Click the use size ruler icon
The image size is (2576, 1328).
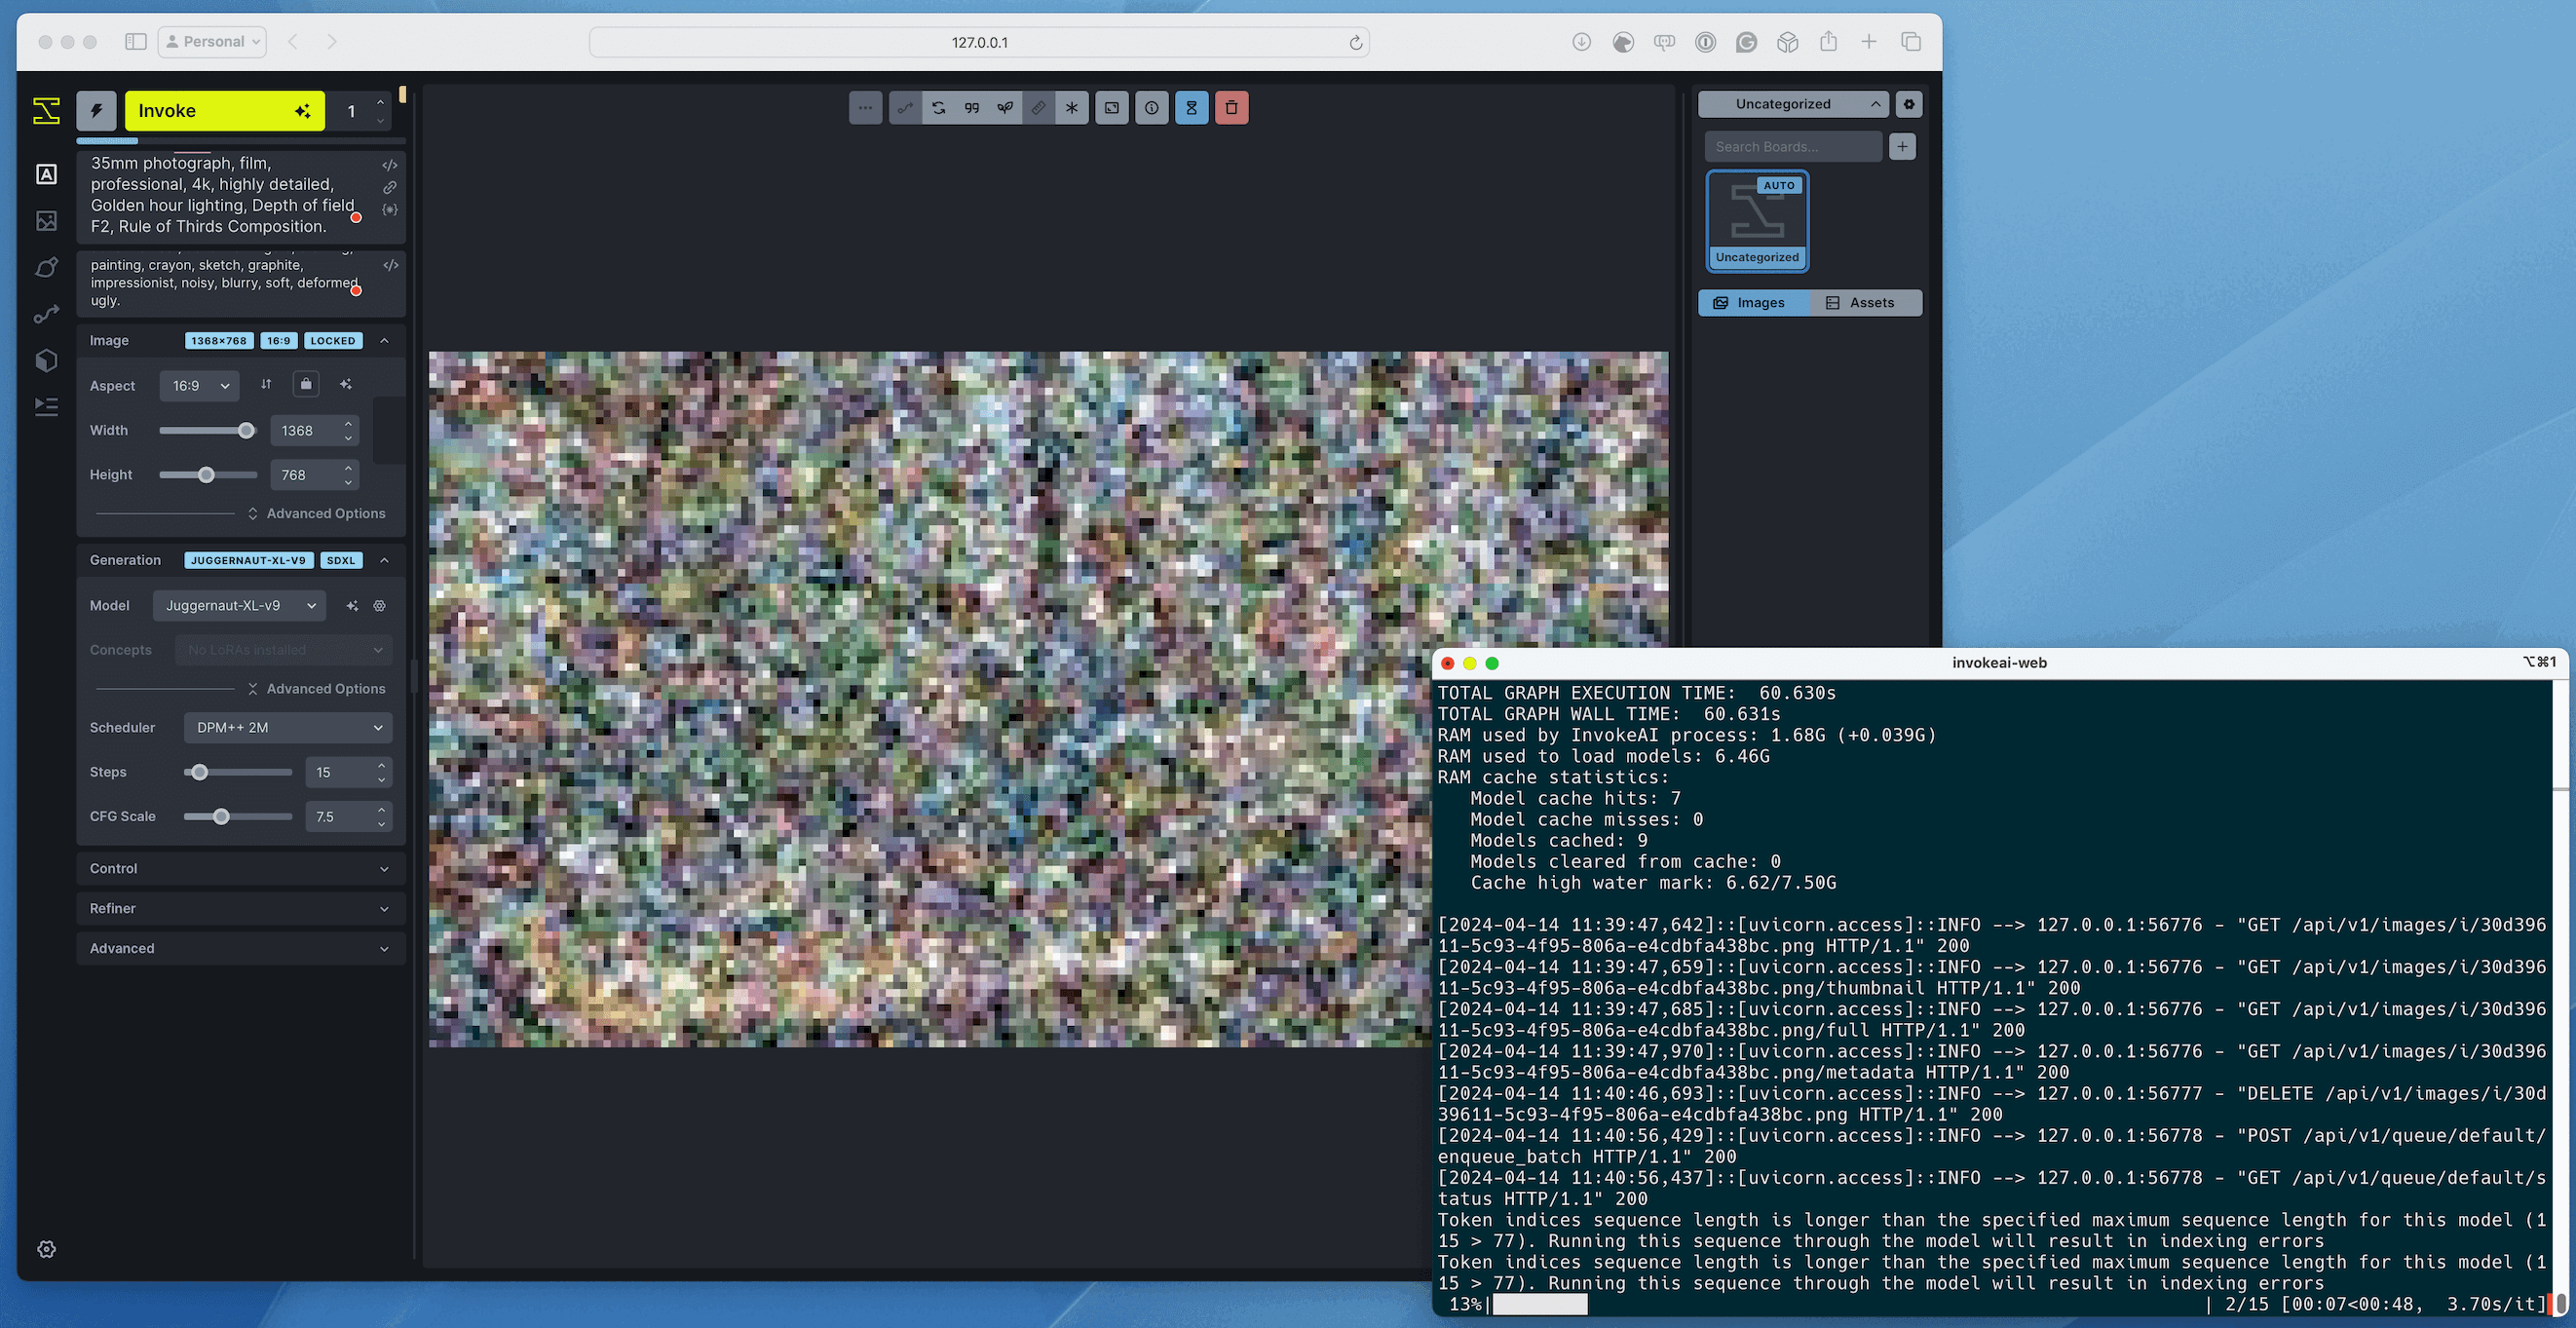pos(1039,108)
